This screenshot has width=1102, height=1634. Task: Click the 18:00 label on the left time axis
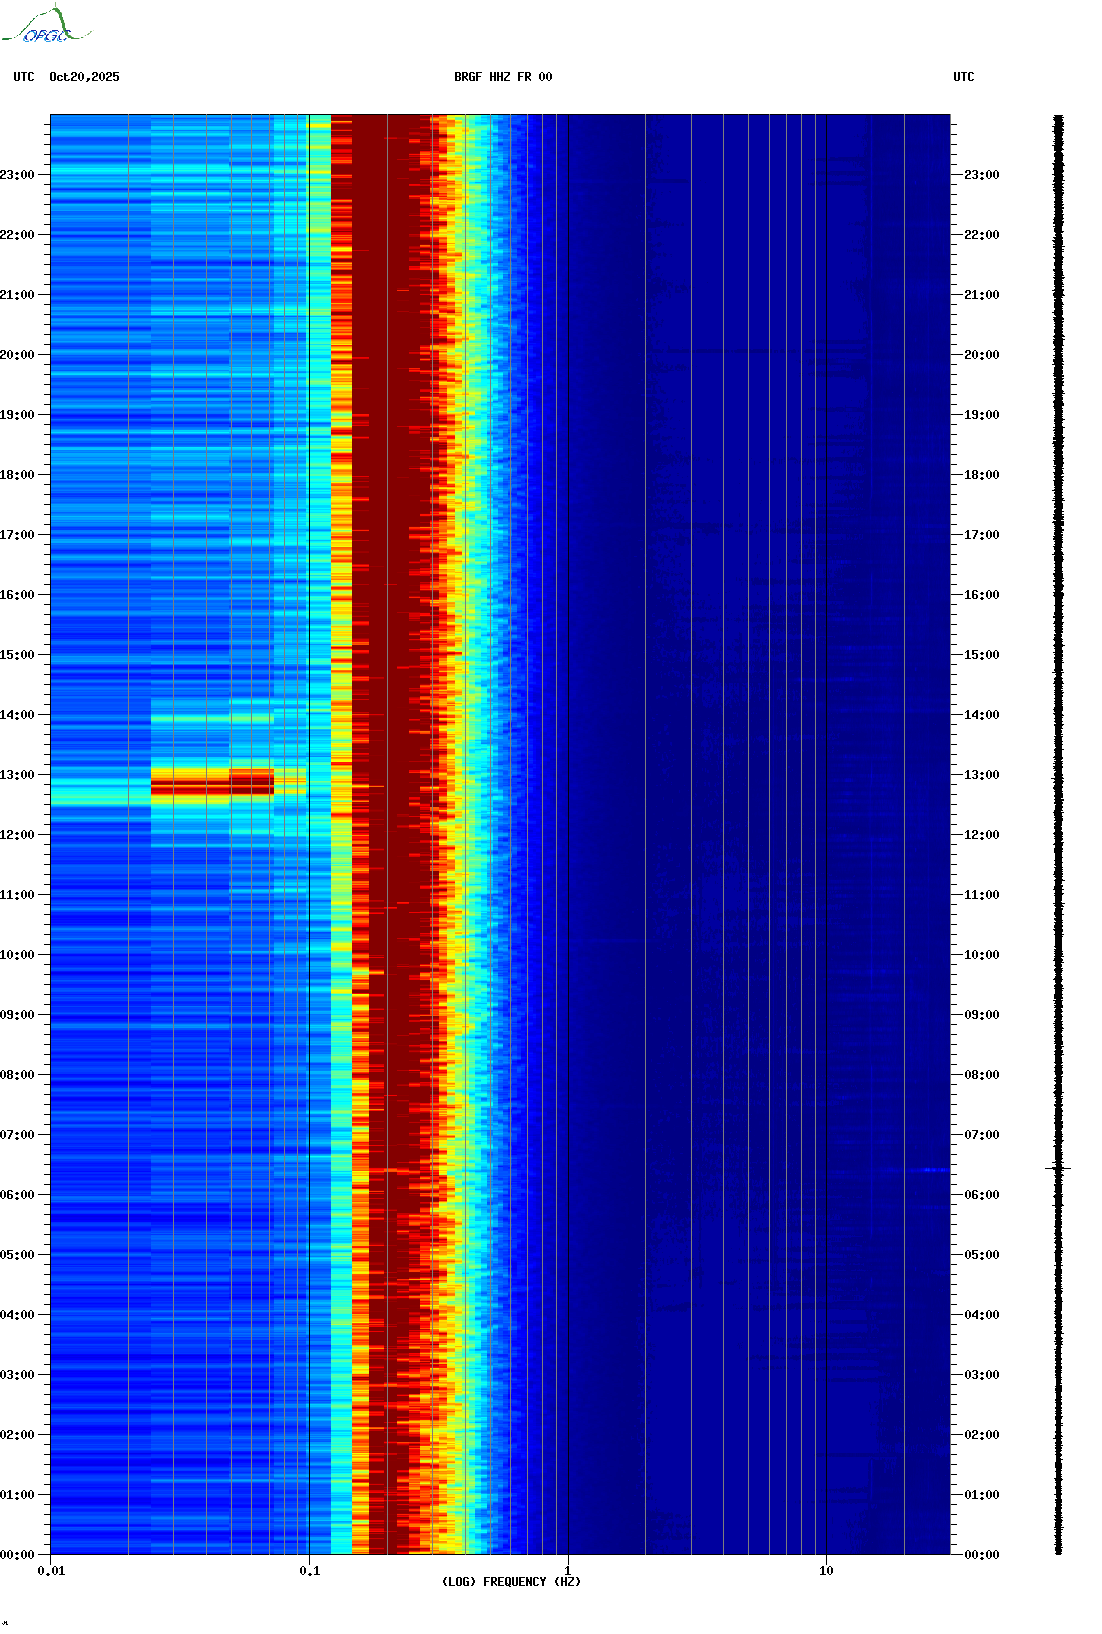[x=17, y=475]
